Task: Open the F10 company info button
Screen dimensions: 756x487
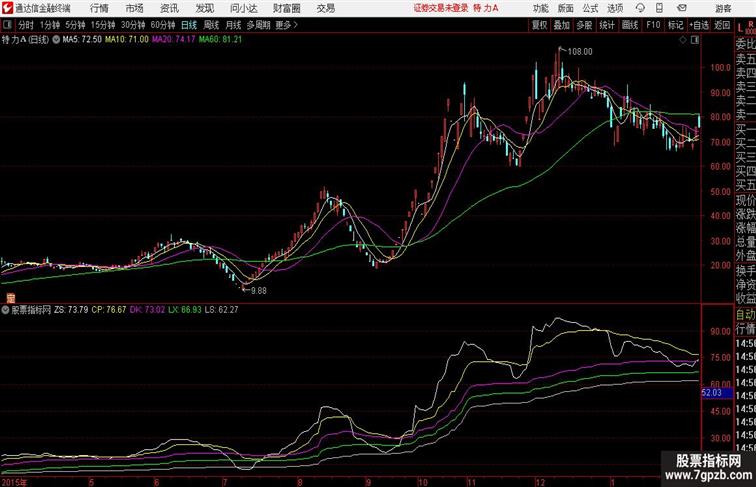Action: coord(653,25)
